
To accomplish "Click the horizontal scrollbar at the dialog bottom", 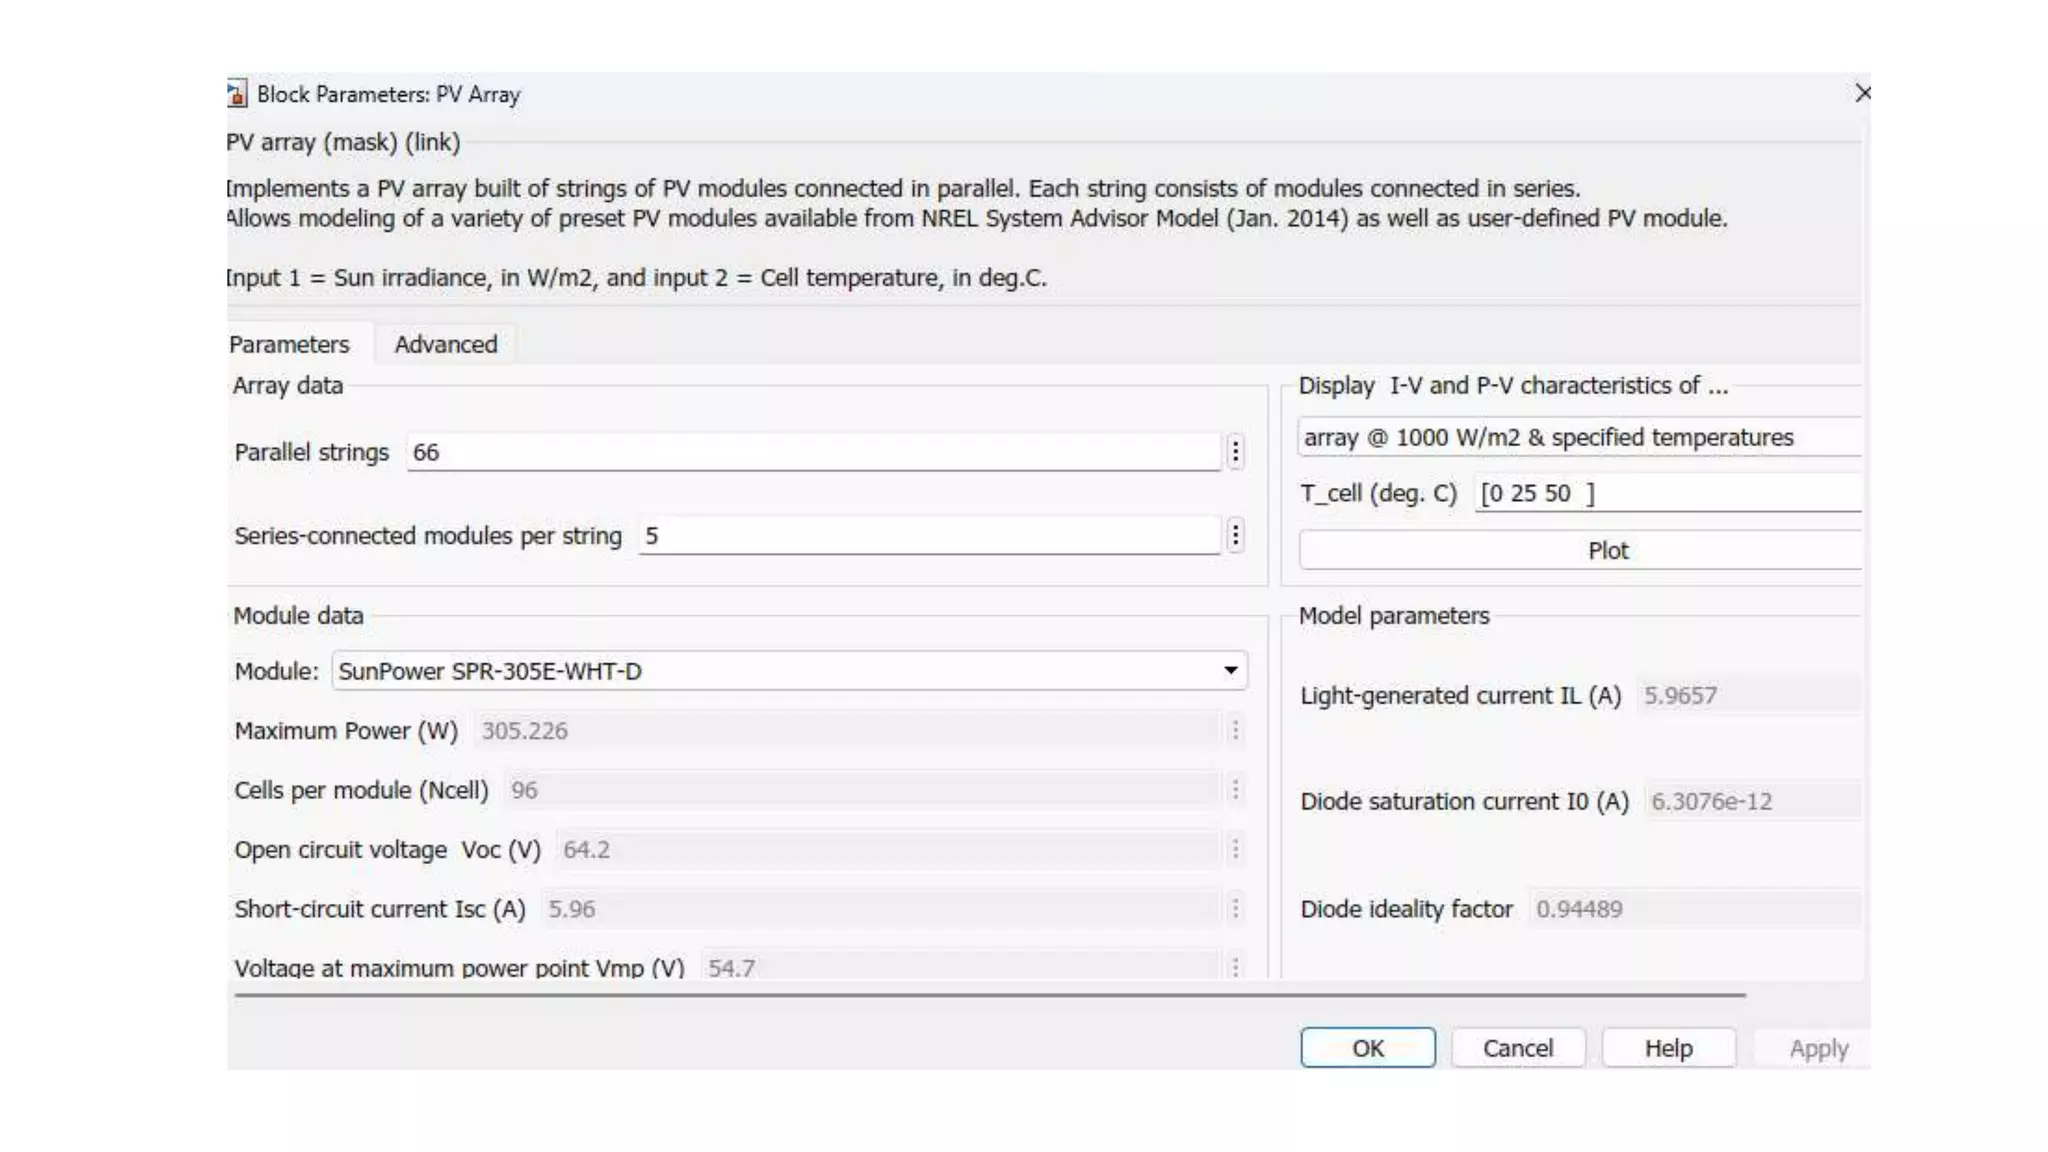I will click(989, 995).
